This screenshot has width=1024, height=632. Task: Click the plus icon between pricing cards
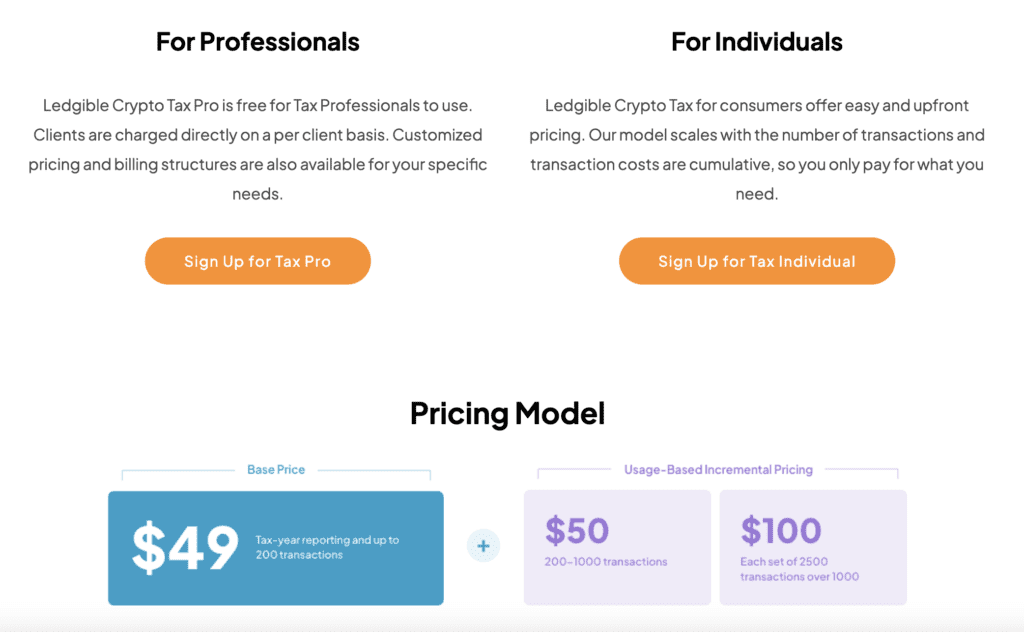coord(483,546)
